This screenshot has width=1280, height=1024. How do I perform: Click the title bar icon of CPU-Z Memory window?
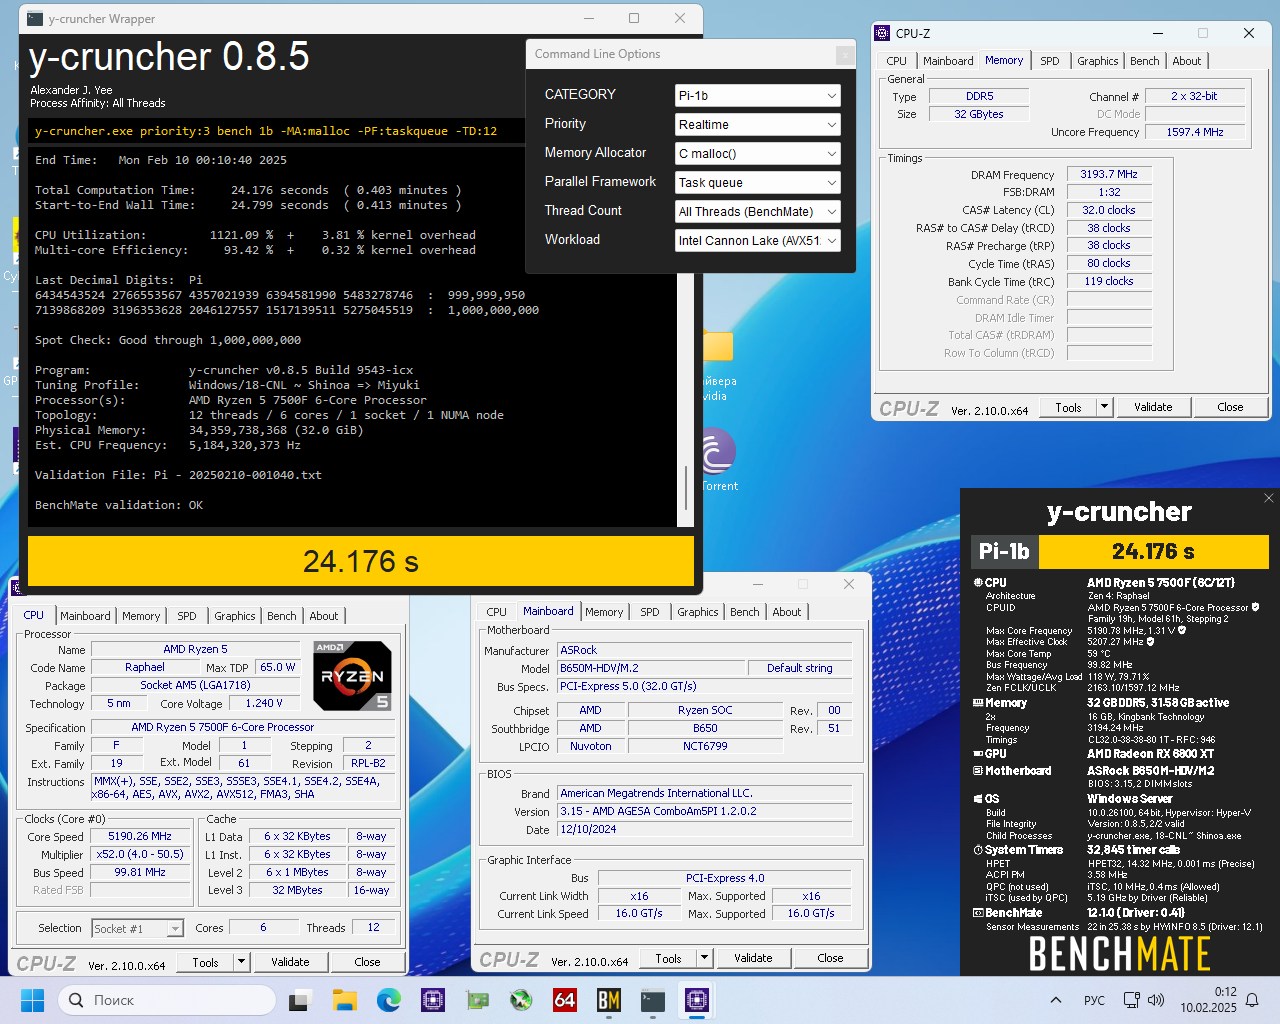tap(882, 33)
